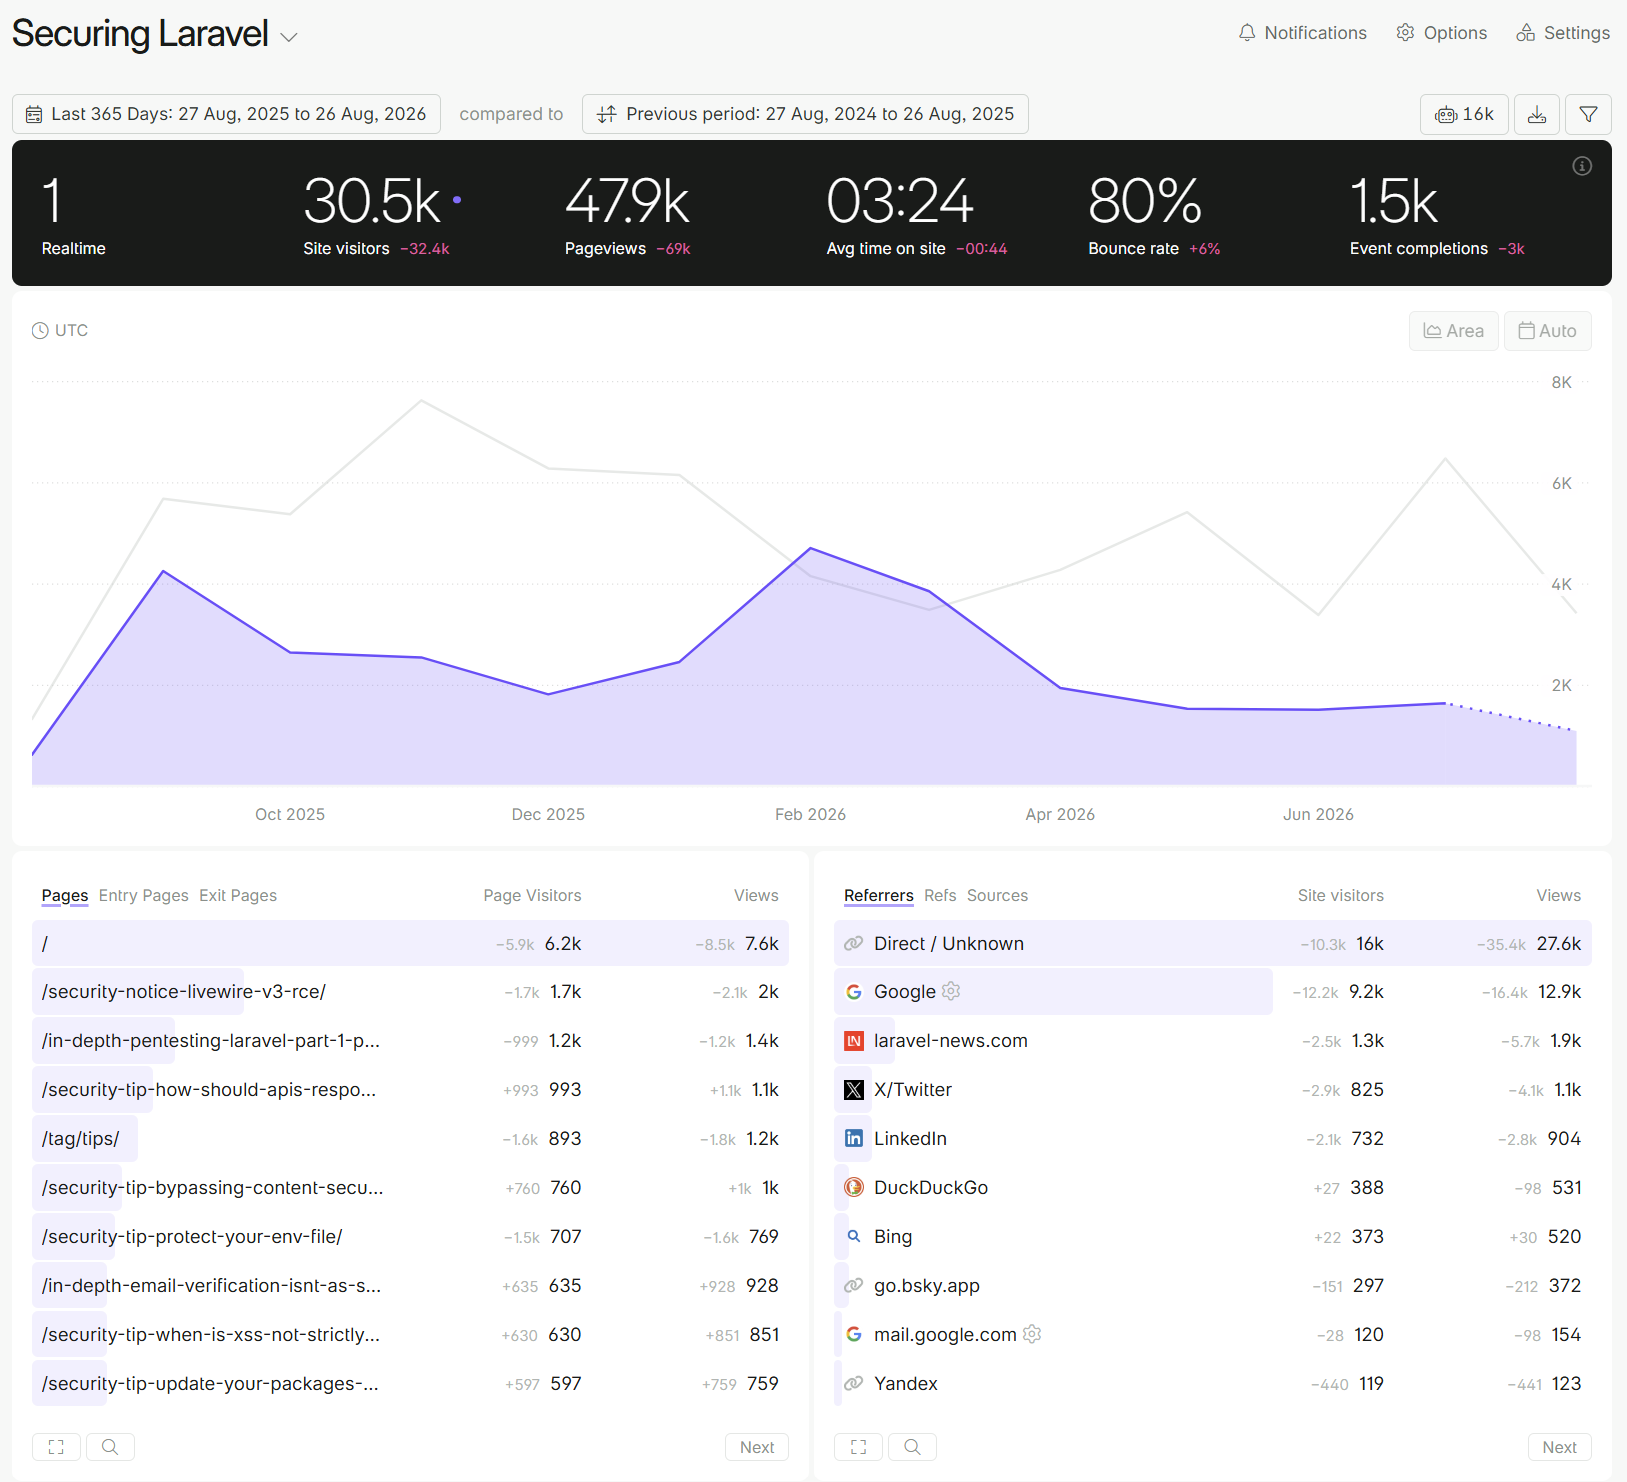This screenshot has height=1482, width=1627.
Task: Open the filter funnel icon
Action: click(x=1588, y=114)
